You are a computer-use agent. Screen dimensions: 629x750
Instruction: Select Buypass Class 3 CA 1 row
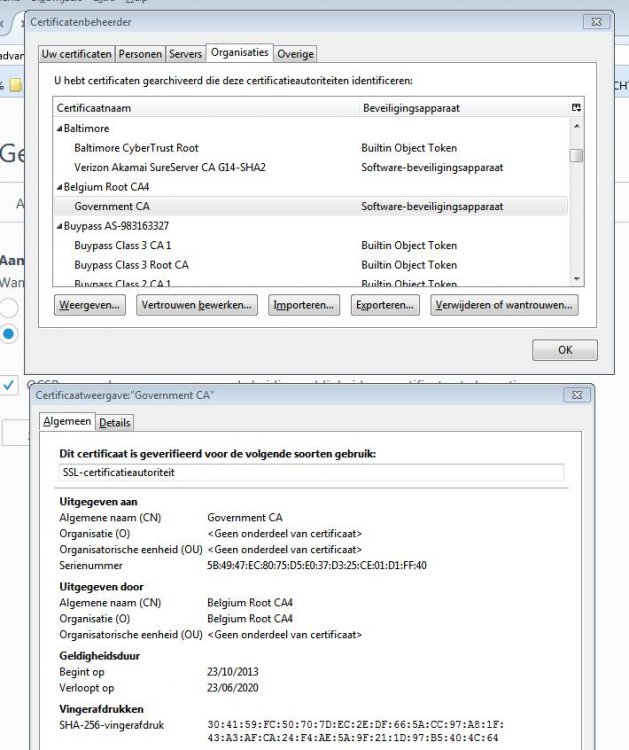click(x=310, y=246)
